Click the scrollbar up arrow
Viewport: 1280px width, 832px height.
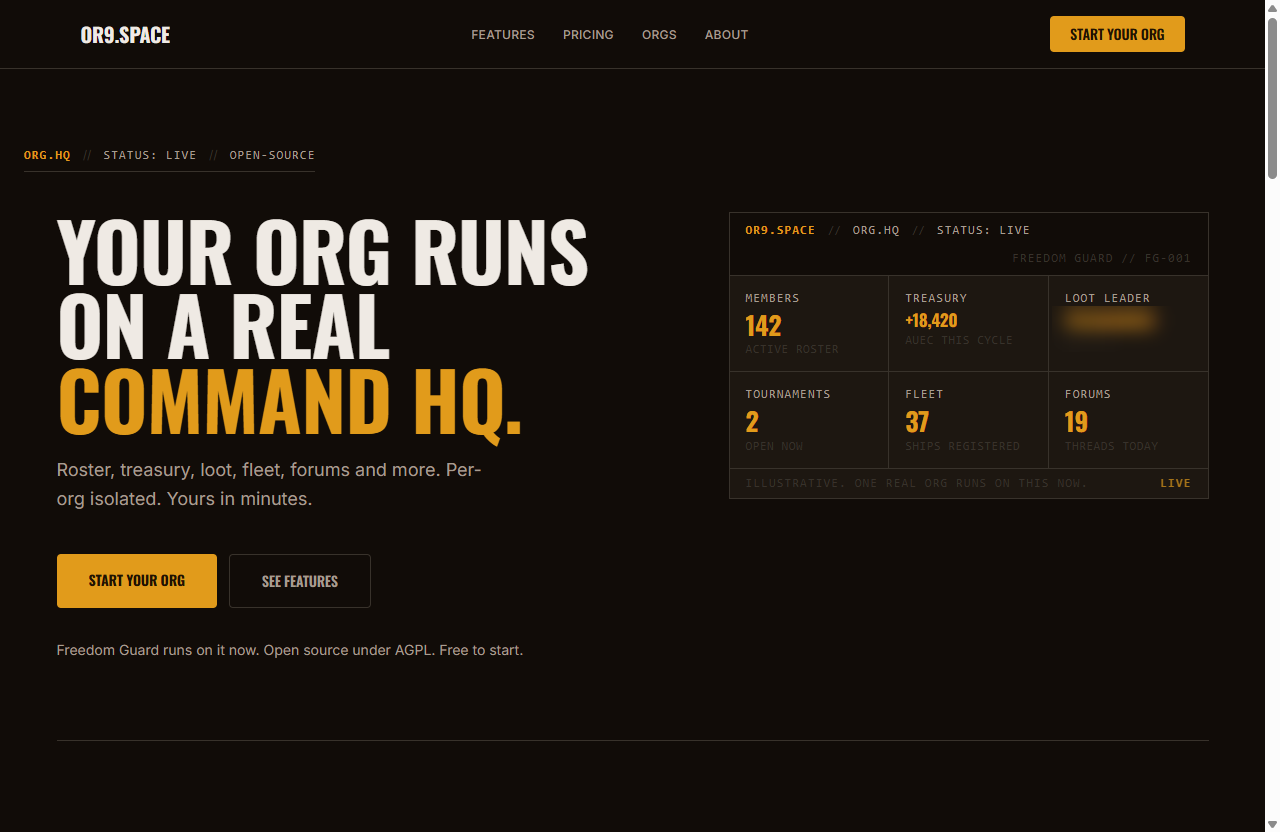click(1272, 8)
